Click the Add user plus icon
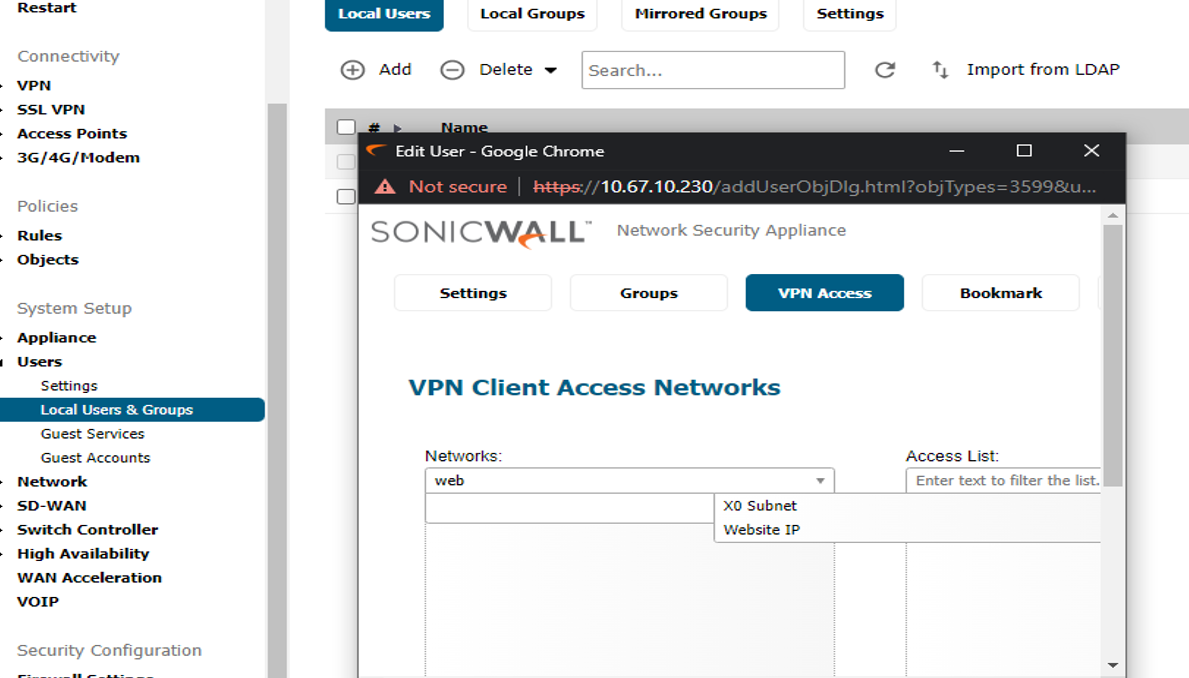 tap(352, 70)
